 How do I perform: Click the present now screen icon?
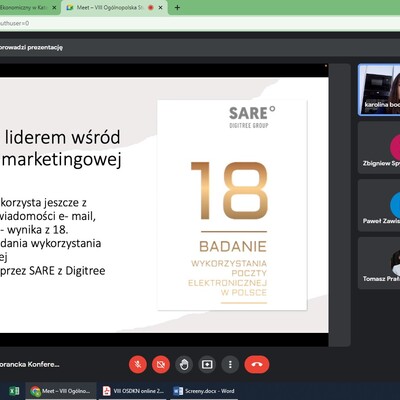coord(207,364)
